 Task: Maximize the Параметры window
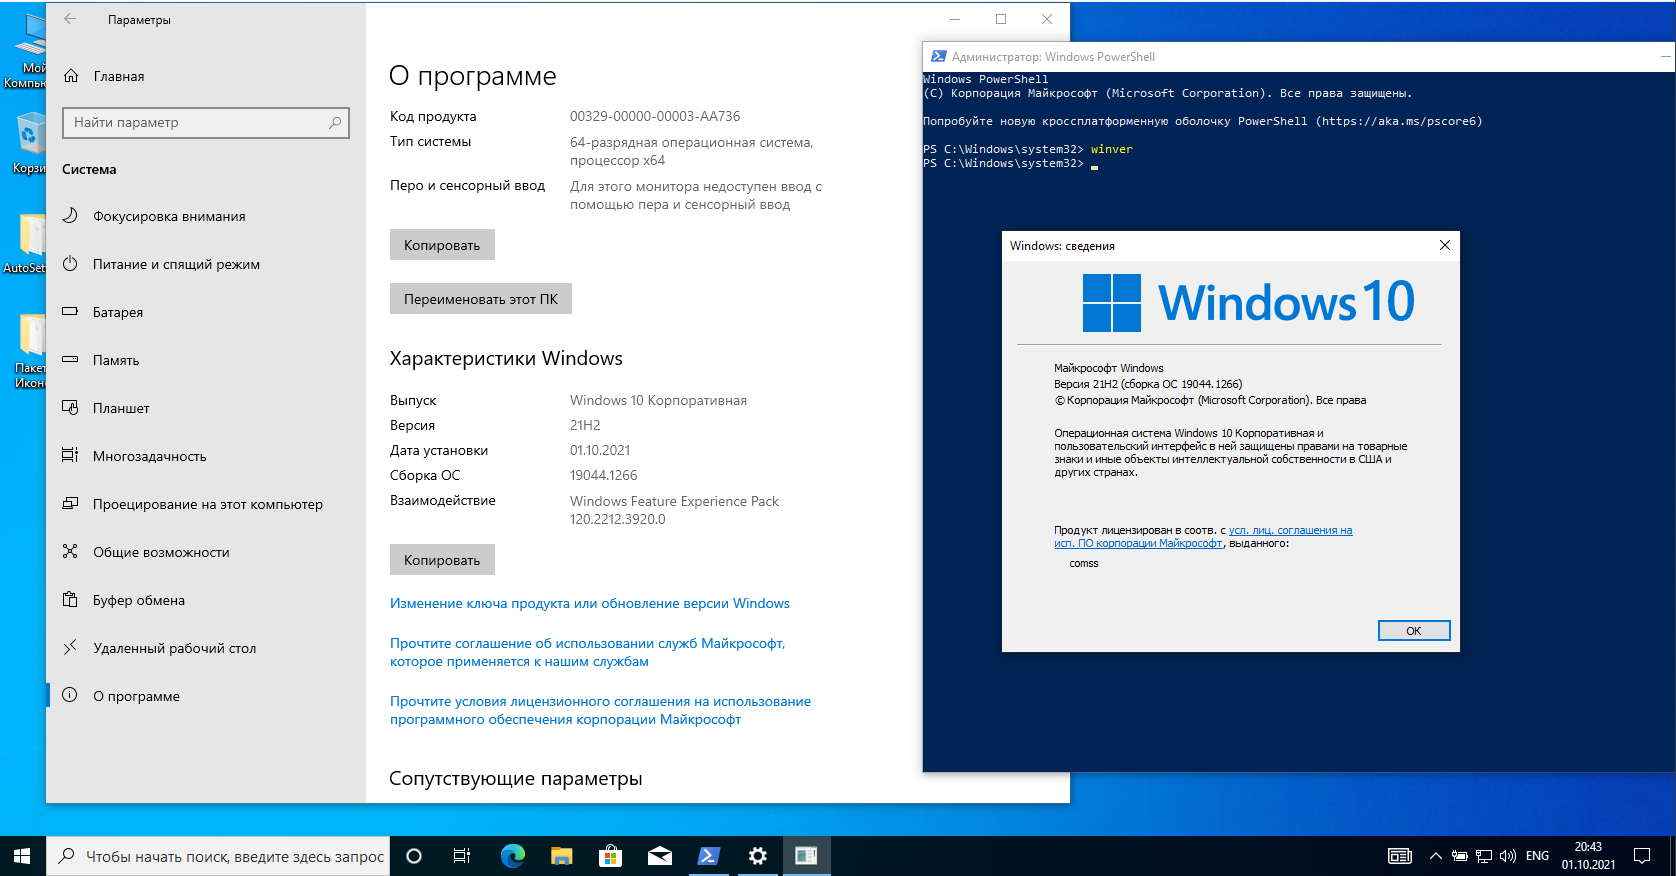(1001, 19)
